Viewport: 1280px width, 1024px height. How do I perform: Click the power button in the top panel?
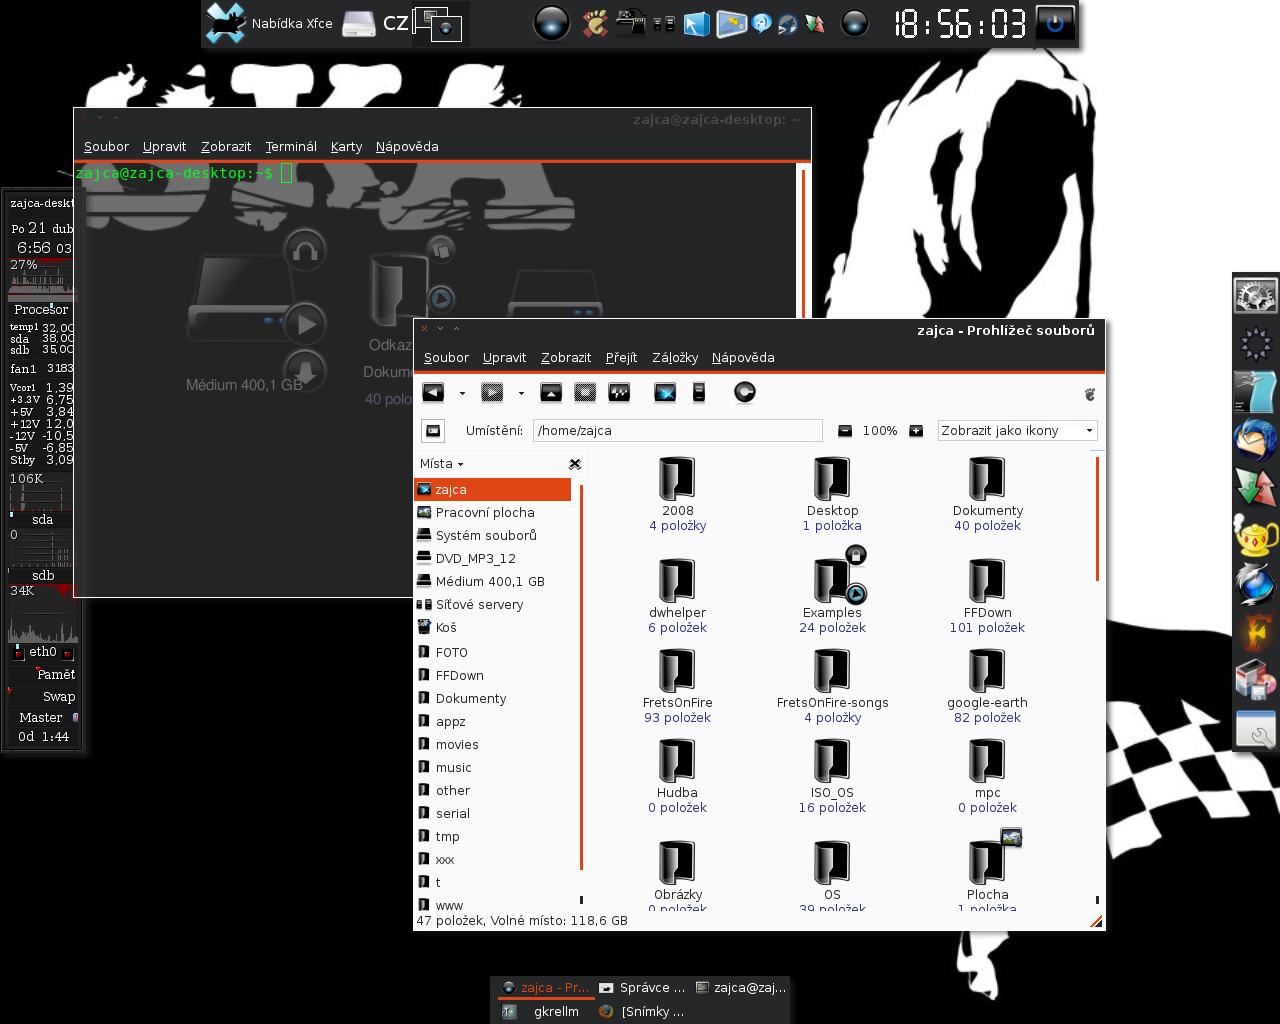(1055, 23)
